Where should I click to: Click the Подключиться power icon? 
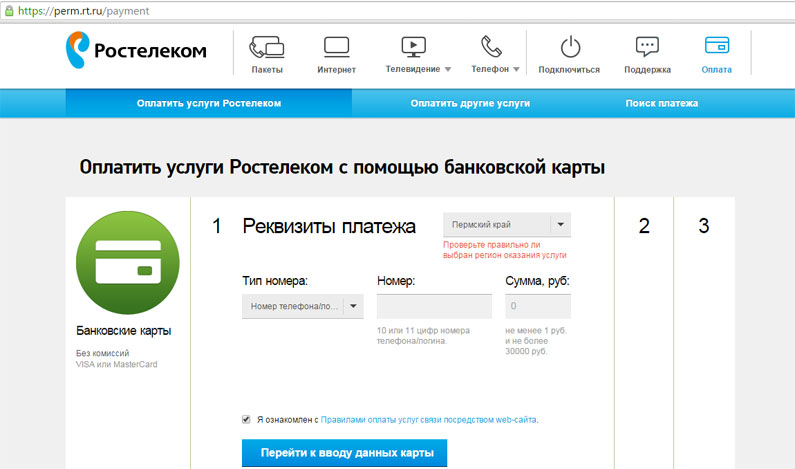pos(569,47)
